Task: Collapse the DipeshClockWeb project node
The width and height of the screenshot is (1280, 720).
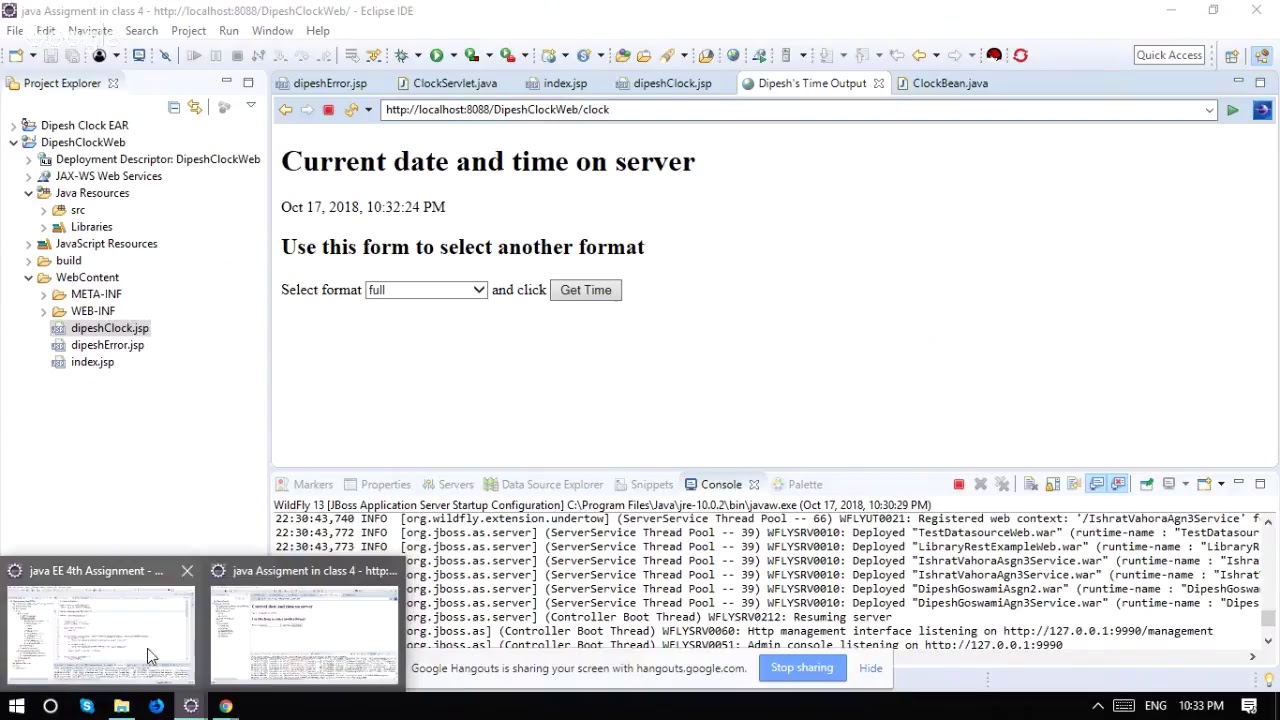Action: 13,143
